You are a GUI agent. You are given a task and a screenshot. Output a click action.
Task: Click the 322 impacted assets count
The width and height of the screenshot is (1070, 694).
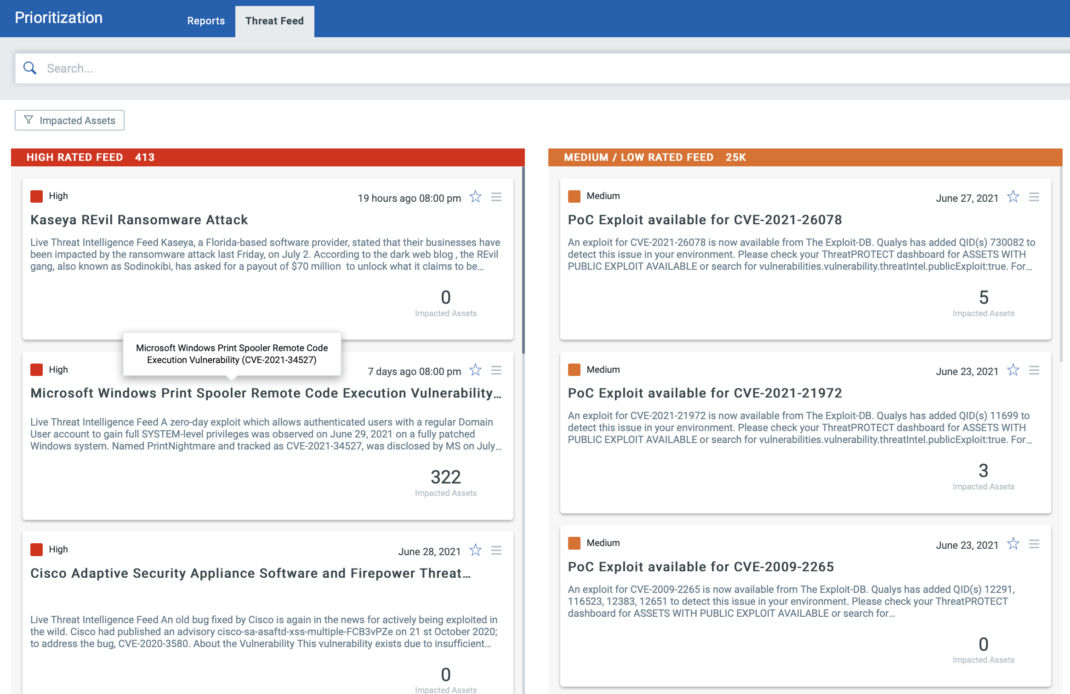(446, 477)
